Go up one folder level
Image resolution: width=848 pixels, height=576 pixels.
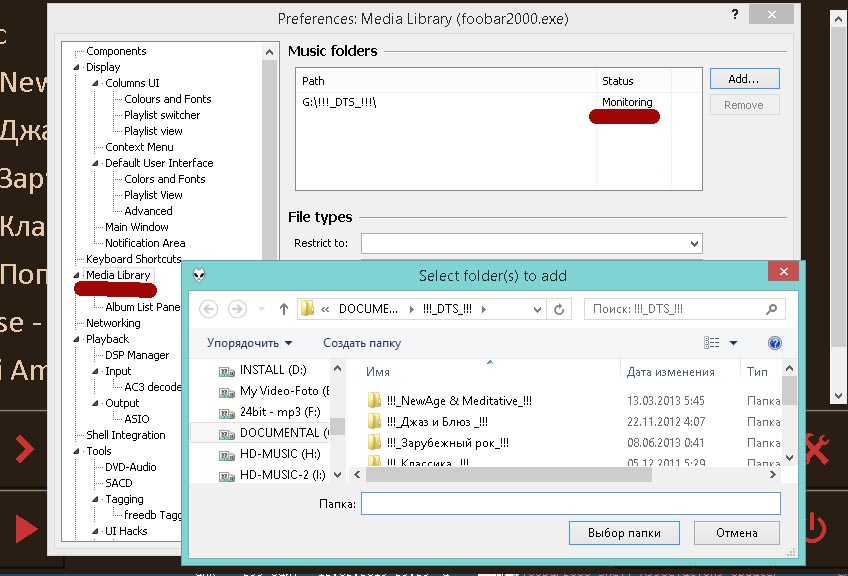point(283,309)
